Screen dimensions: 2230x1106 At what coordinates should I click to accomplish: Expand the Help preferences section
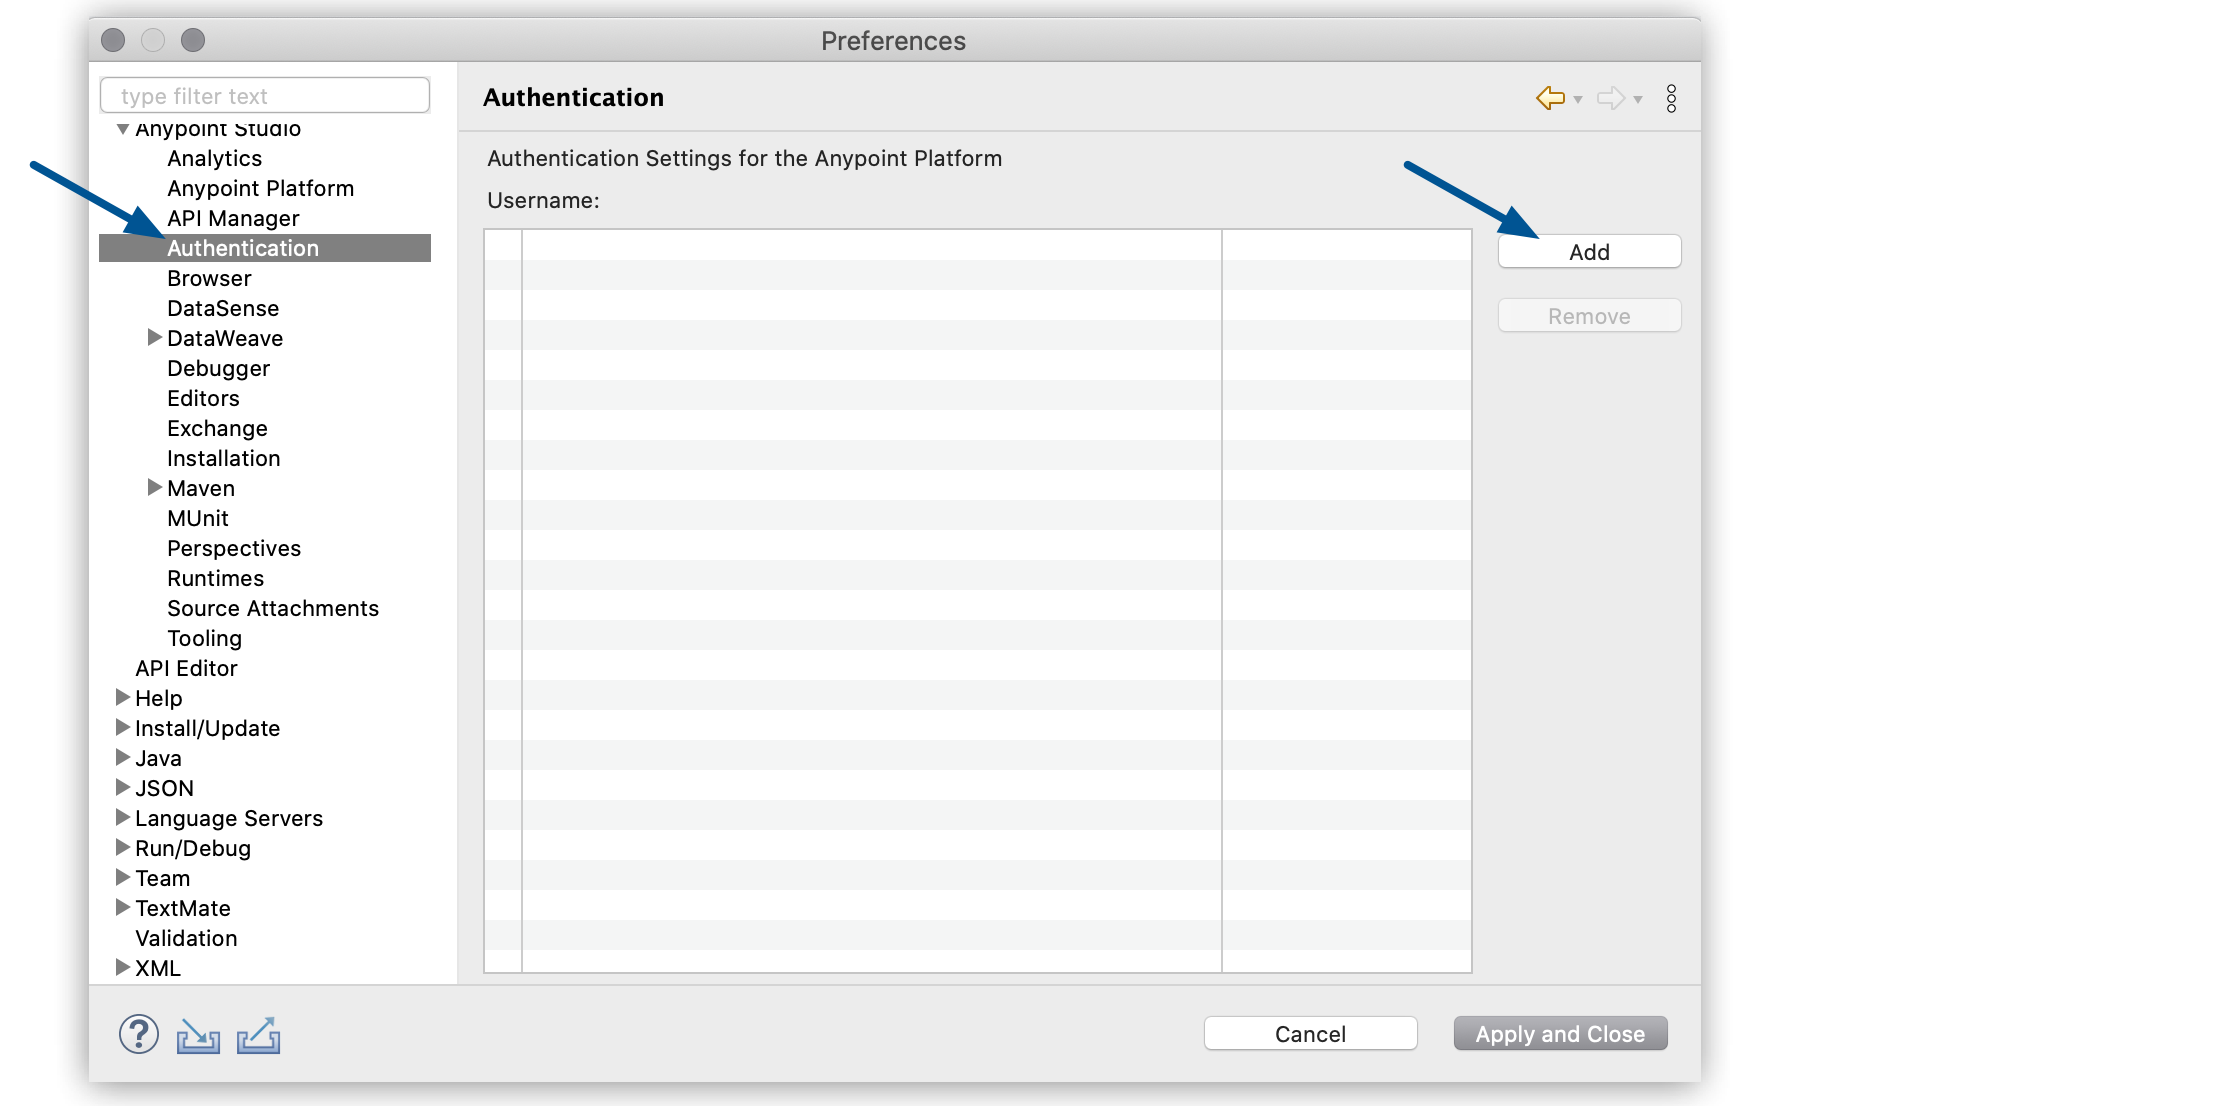click(x=119, y=697)
